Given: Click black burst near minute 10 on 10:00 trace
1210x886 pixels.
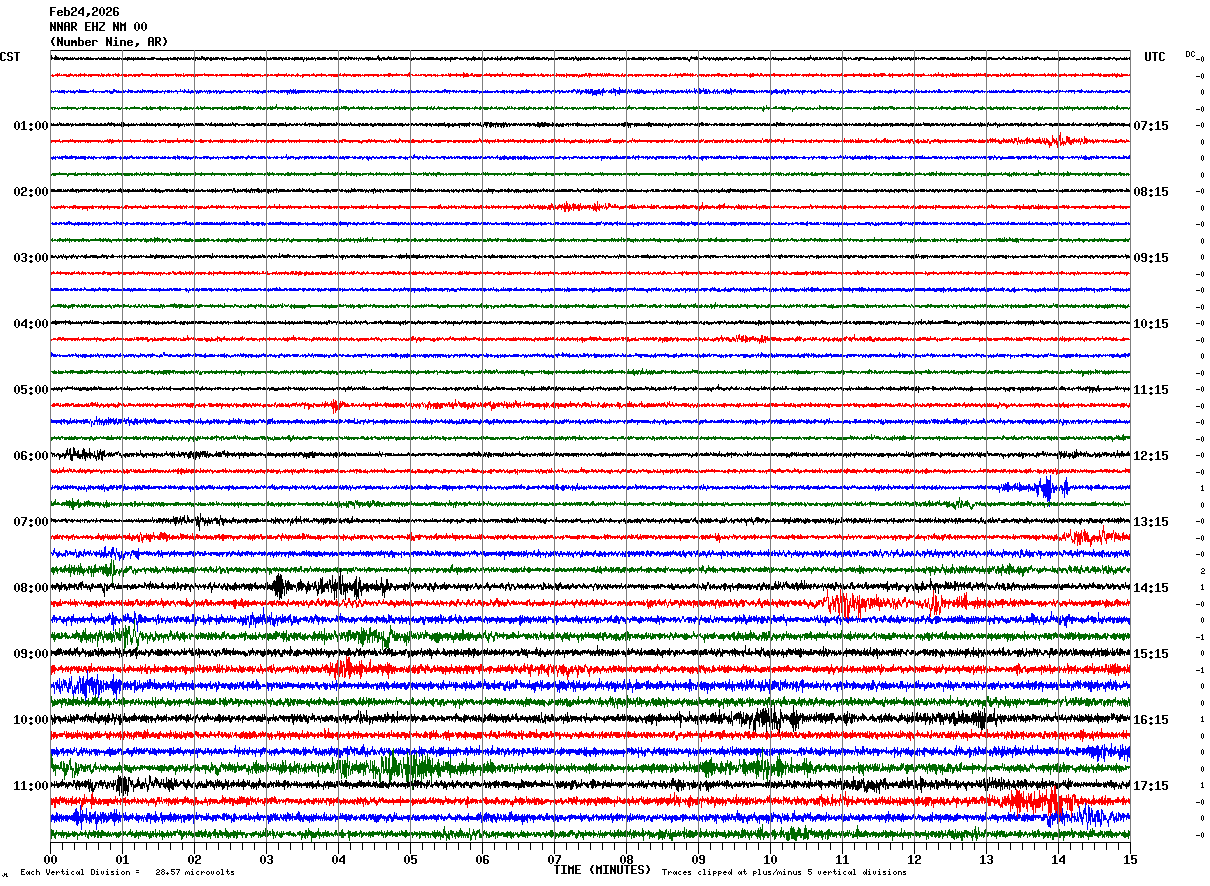Looking at the screenshot, I should coord(768,718).
